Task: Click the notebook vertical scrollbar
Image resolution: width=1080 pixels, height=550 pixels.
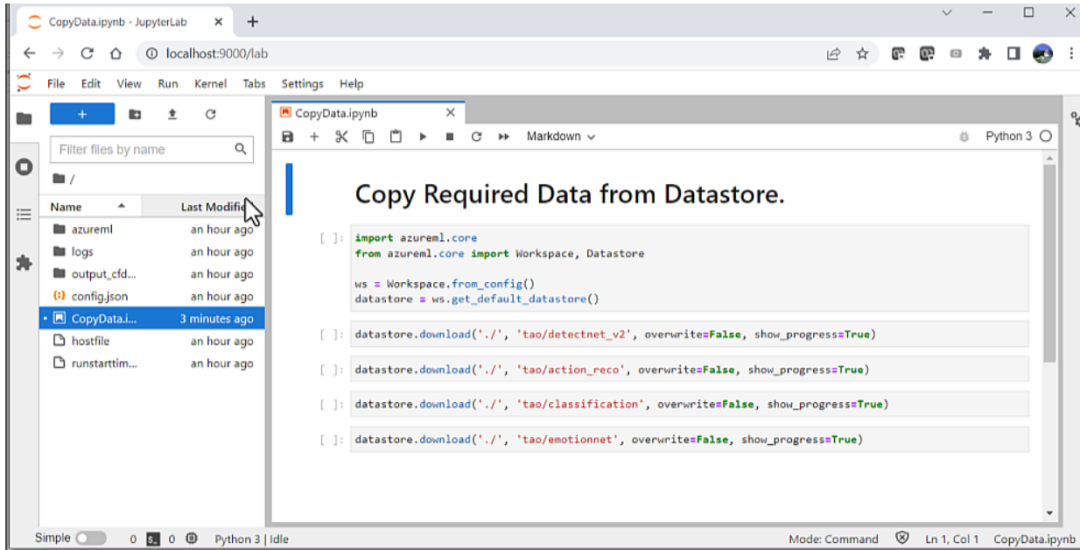Action: pos(1048,262)
